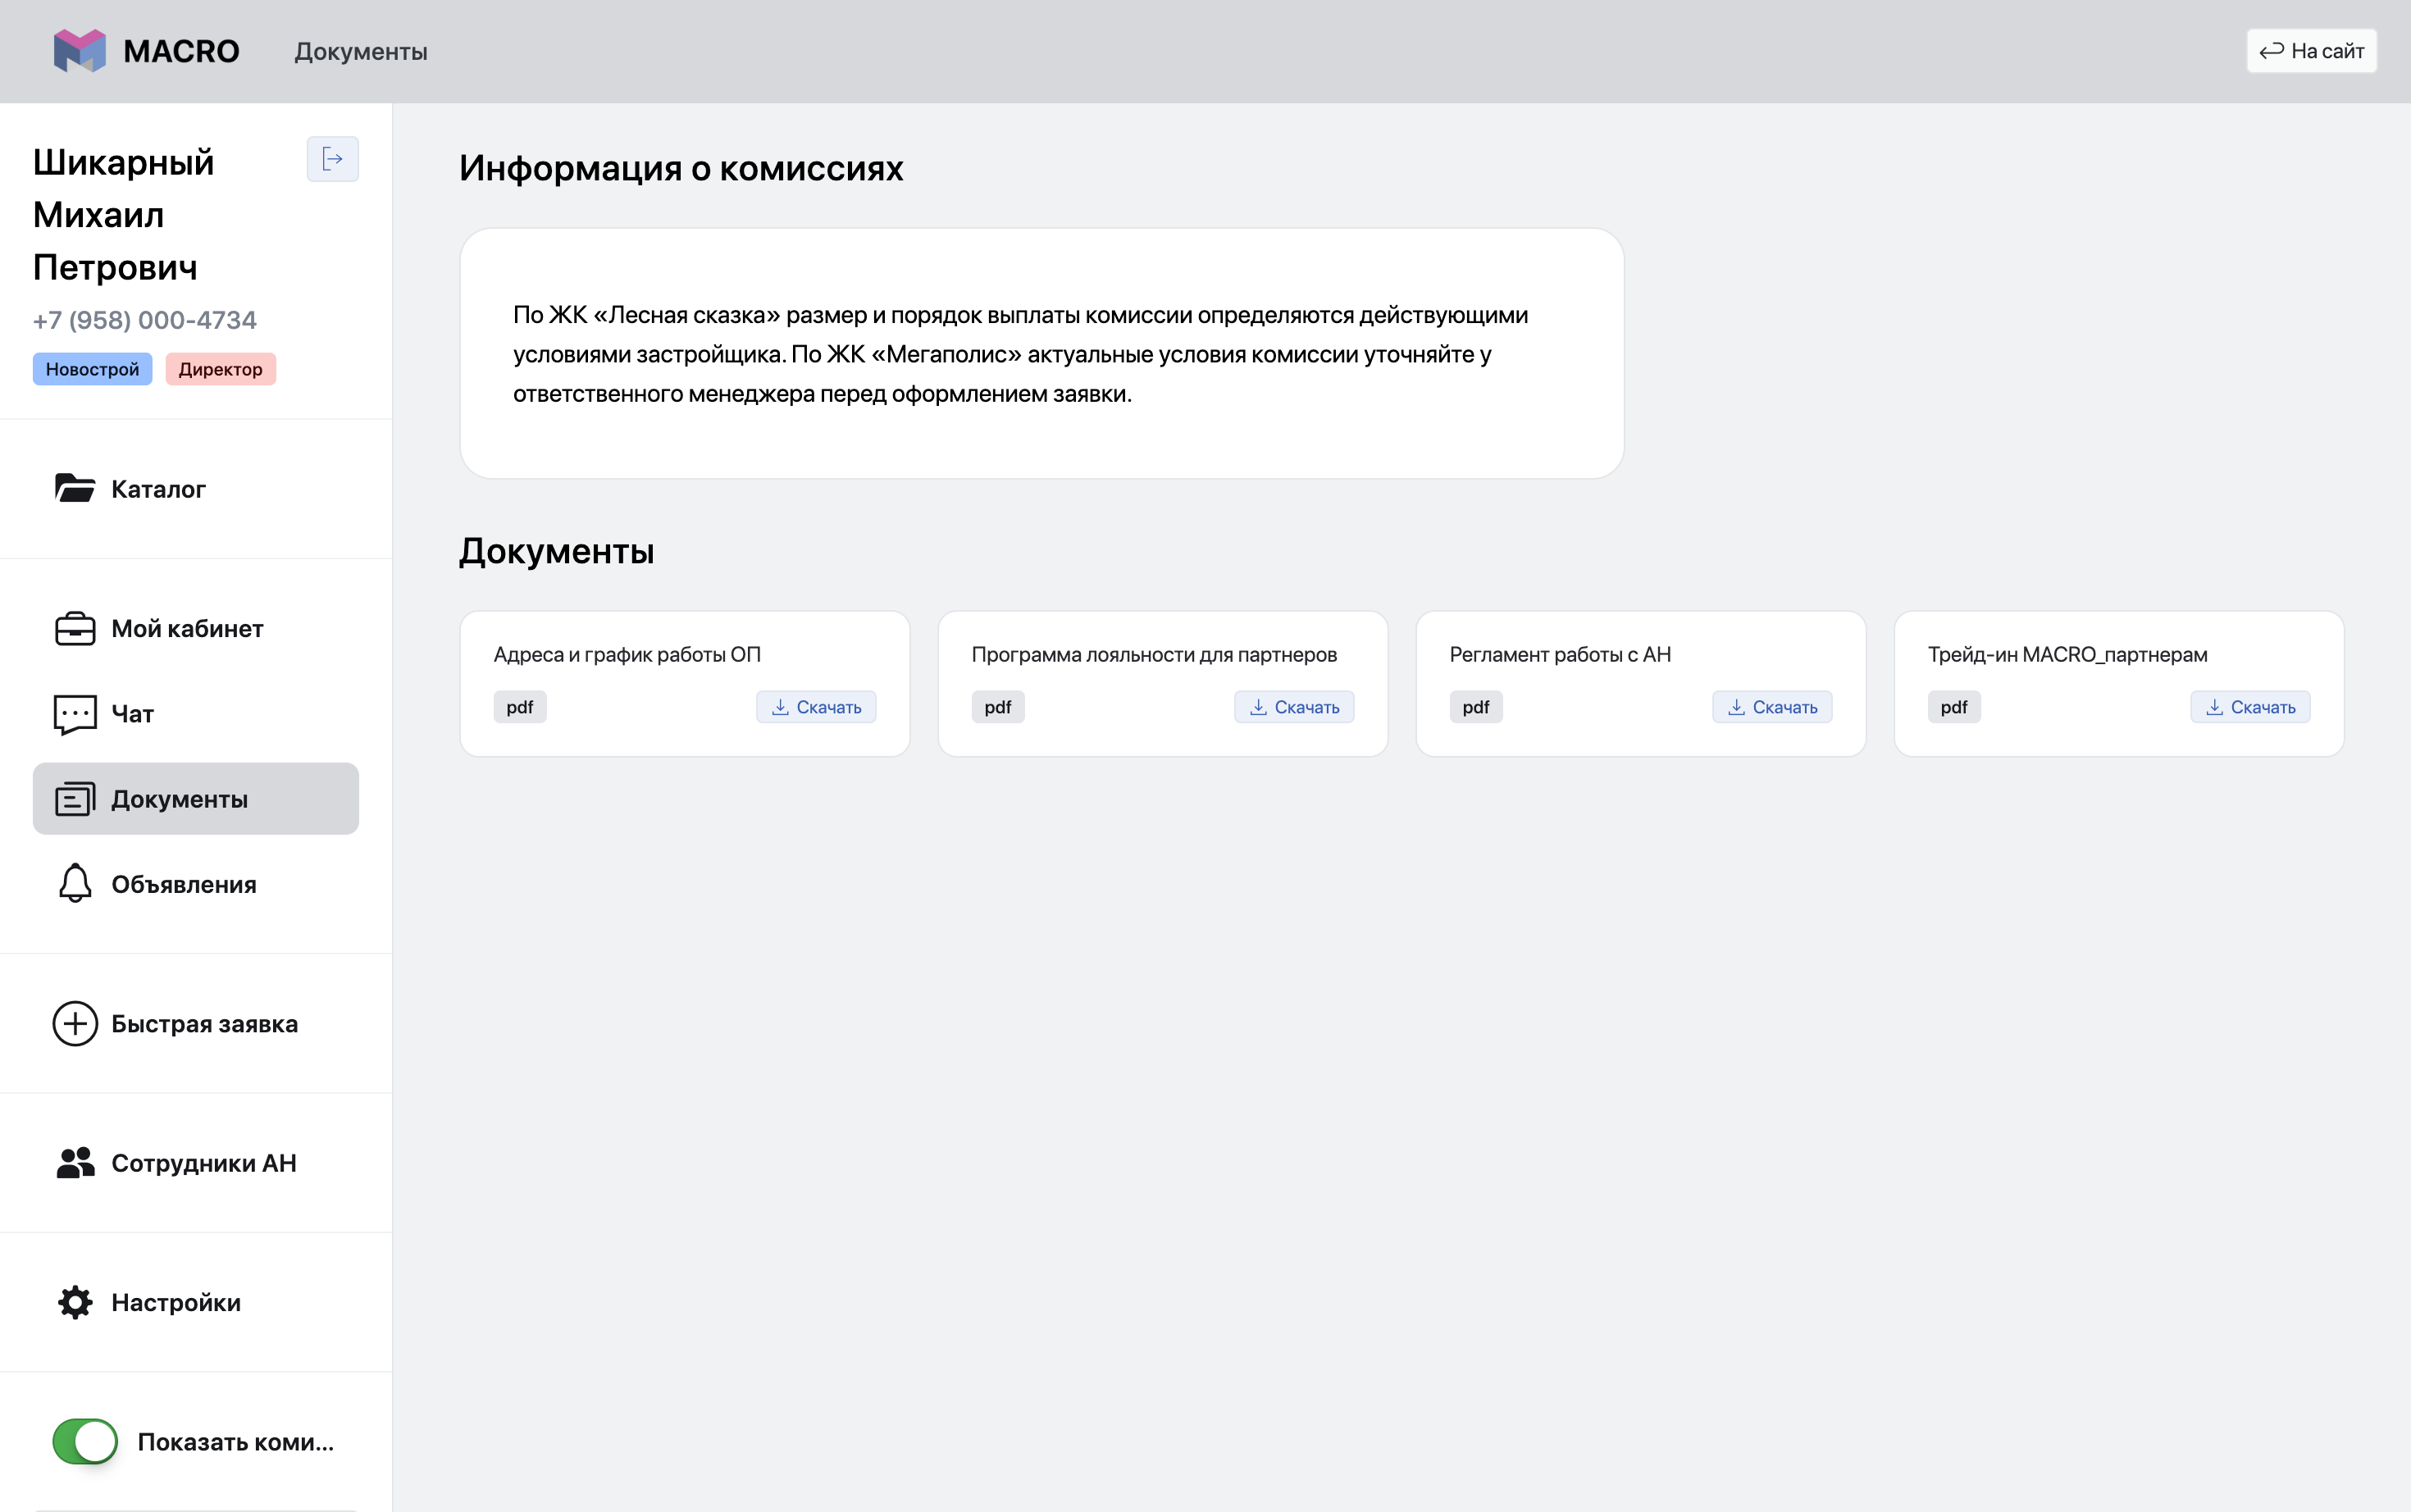The image size is (2411, 1512).
Task: Select Документы in the sidebar
Action: 196,799
